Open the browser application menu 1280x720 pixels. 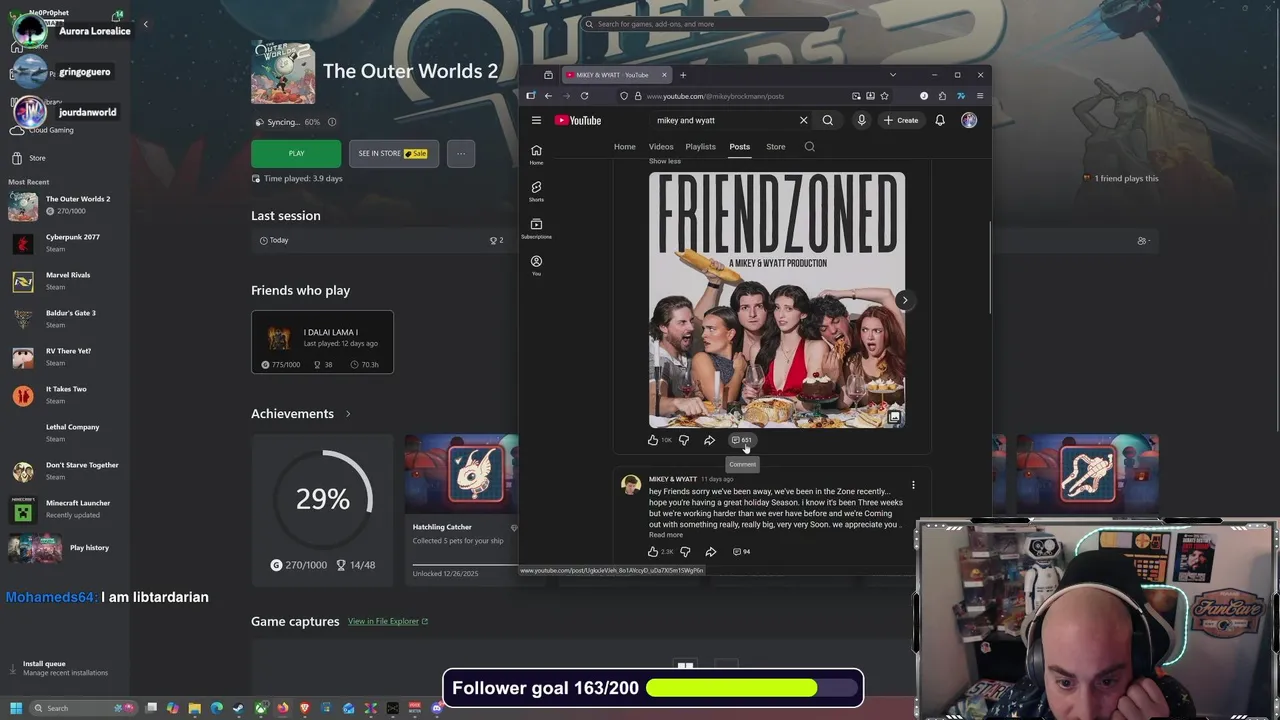click(x=980, y=96)
